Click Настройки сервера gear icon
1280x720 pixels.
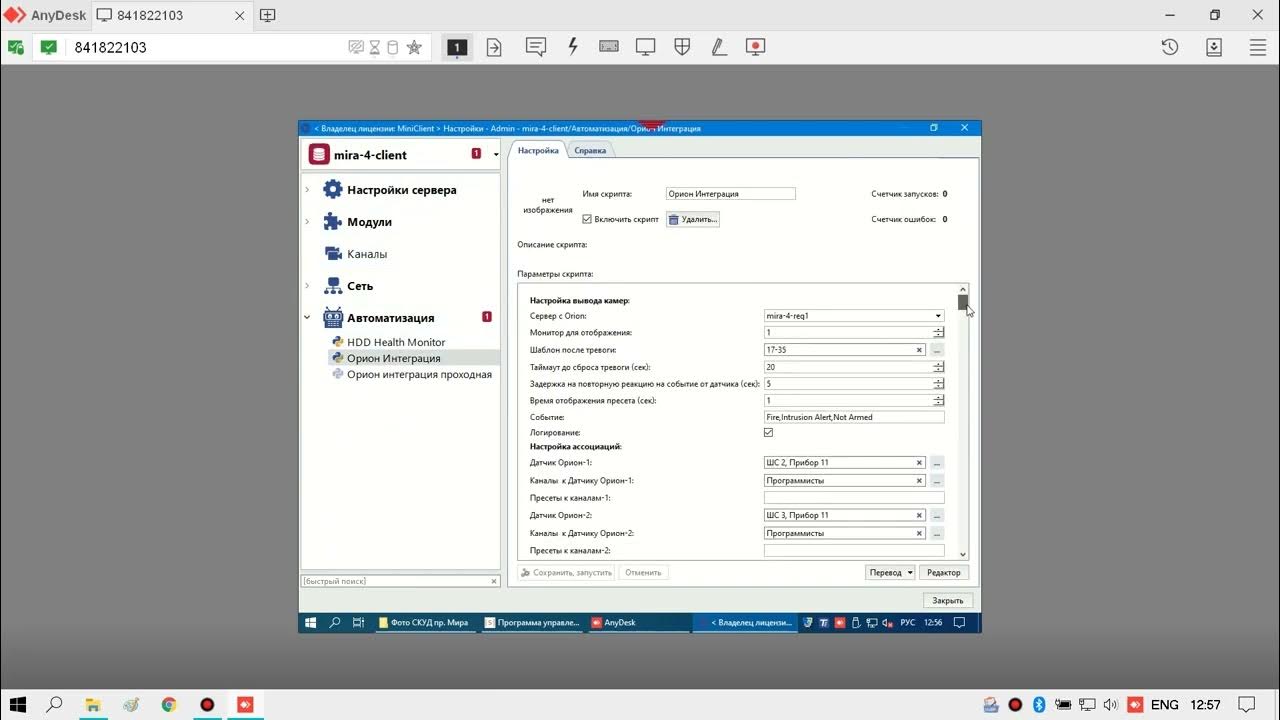point(333,190)
